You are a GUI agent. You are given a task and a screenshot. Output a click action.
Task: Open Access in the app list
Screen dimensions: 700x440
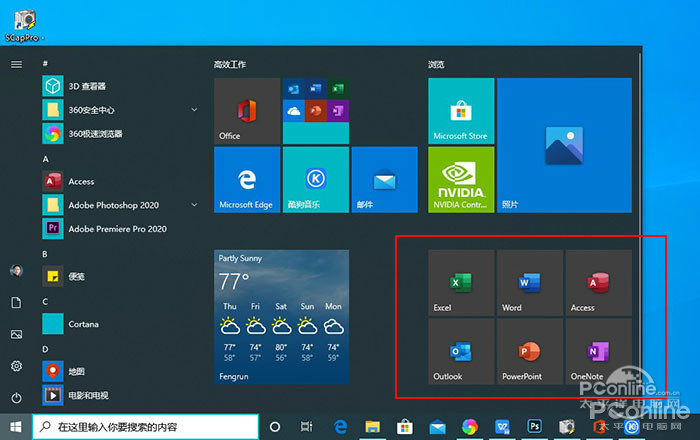[121, 181]
